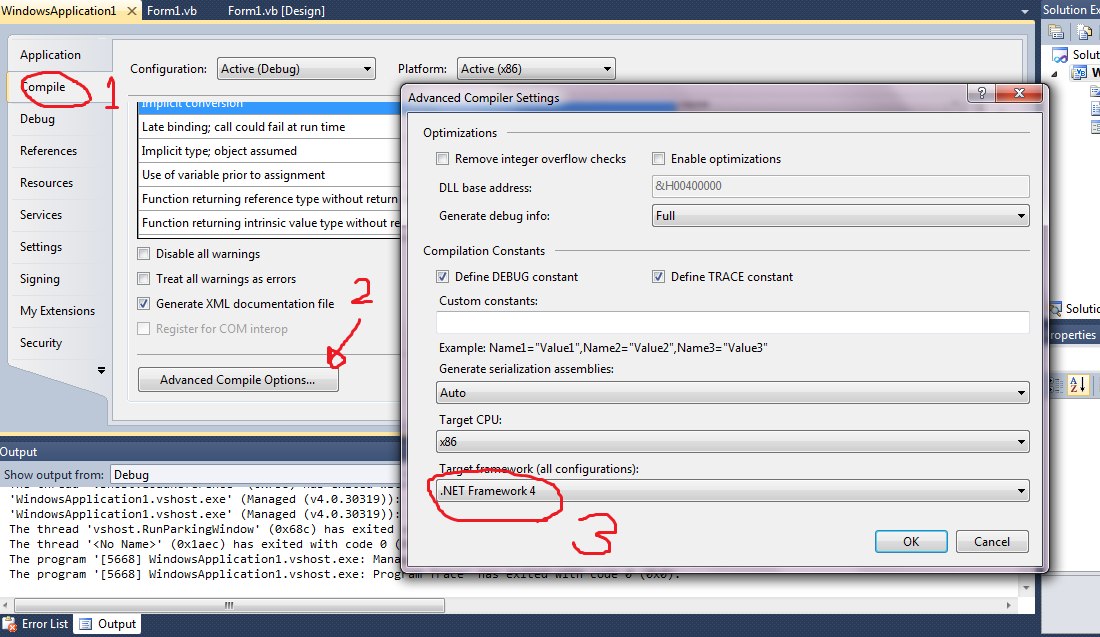Screen dimensions: 1100x637
Task: Open the Signing settings page
Action: [x=59, y=279]
